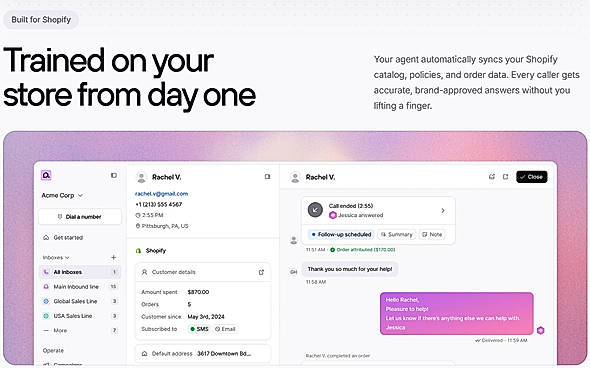Click the pink hexagon icon by Jessica answered
This screenshot has width=590, height=368.
click(x=333, y=215)
